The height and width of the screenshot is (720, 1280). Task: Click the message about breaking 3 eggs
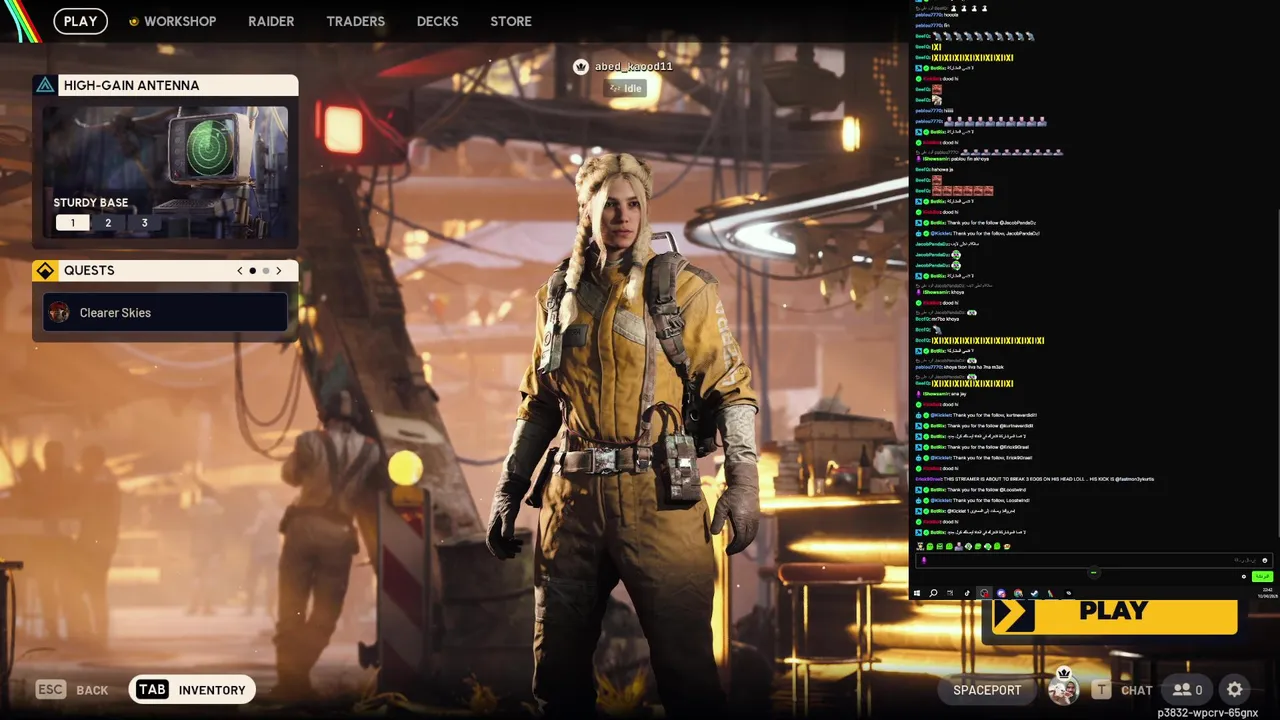point(1034,479)
